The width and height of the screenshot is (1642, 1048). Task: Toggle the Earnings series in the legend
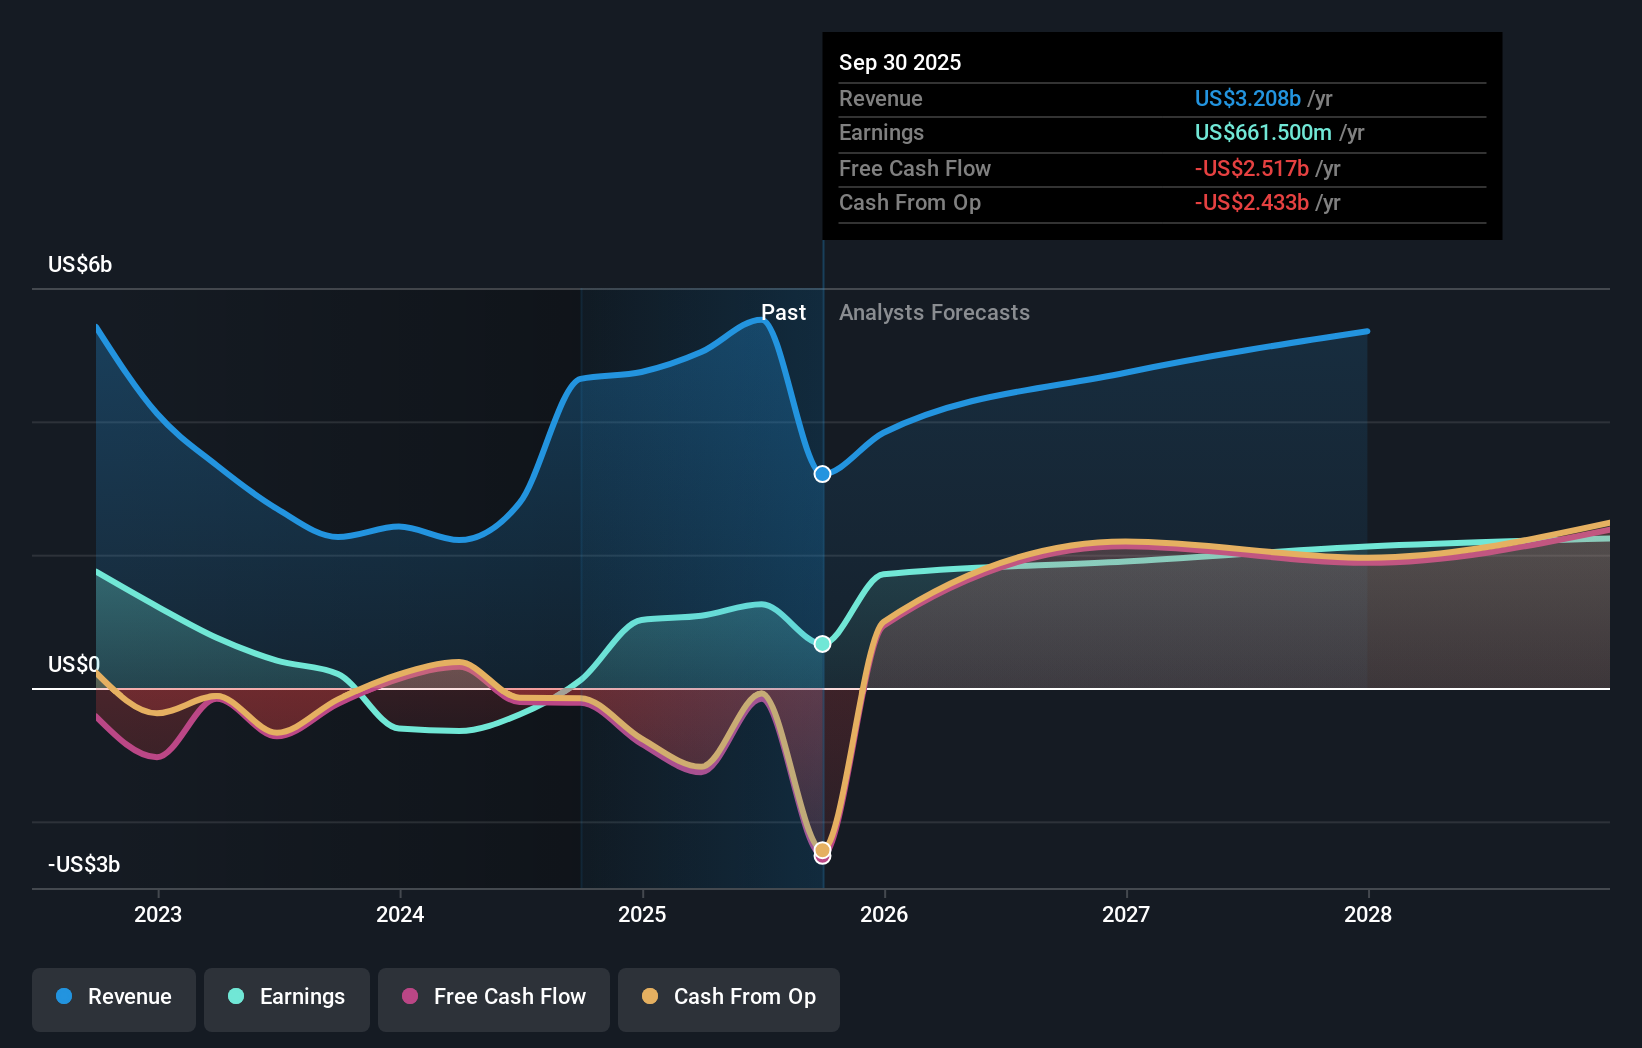(x=287, y=998)
